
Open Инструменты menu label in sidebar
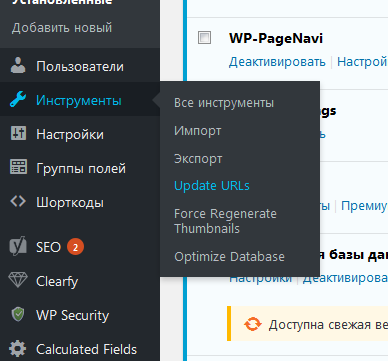(79, 100)
